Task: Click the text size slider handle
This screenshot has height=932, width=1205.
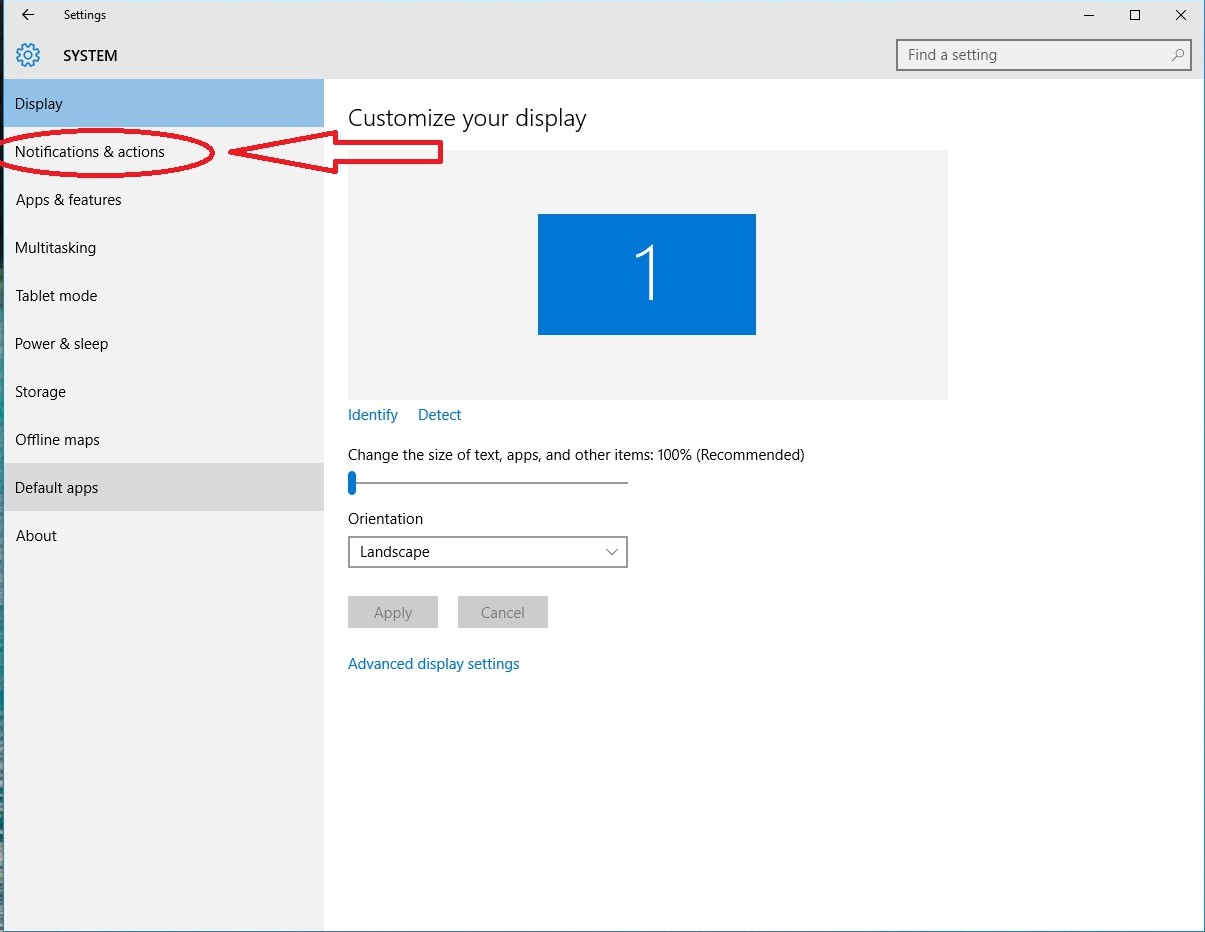Action: (x=352, y=483)
